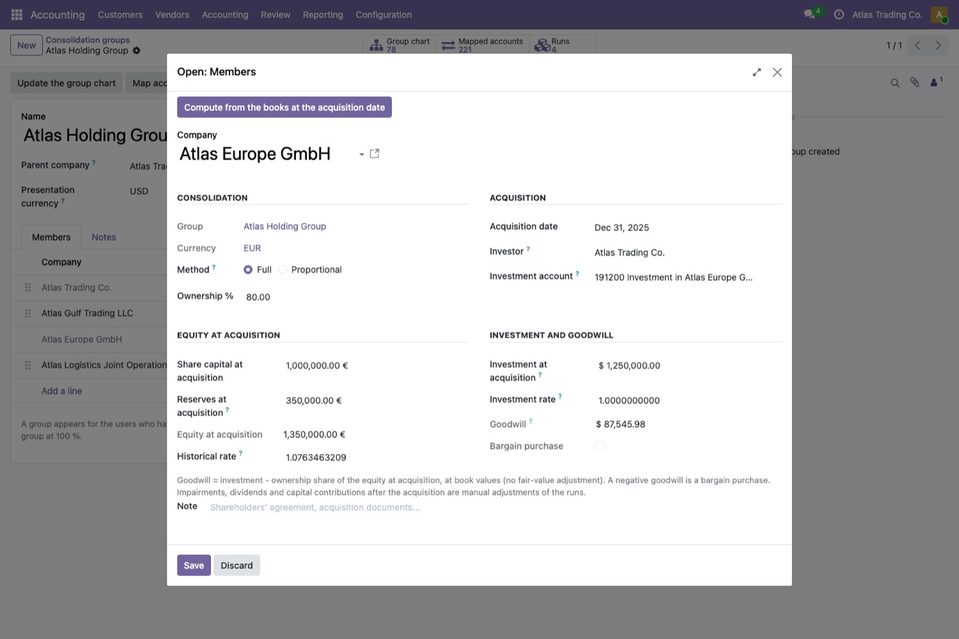
Task: Open the Company dropdown arrow
Action: click(361, 154)
